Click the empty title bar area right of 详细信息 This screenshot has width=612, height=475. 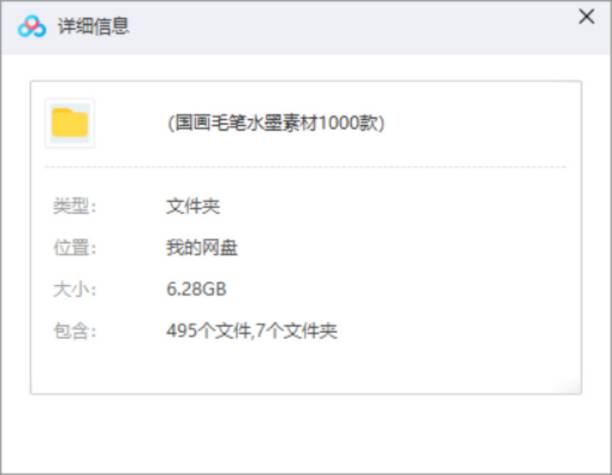click(x=350, y=27)
